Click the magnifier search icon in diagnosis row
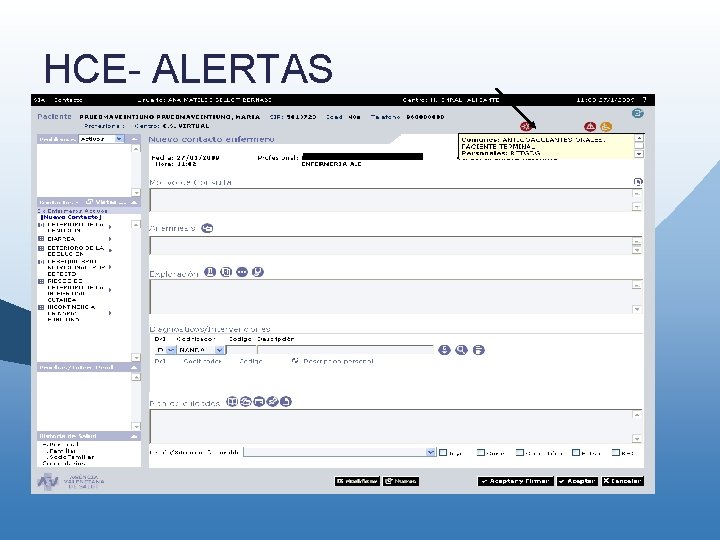This screenshot has width=720, height=540. (461, 350)
